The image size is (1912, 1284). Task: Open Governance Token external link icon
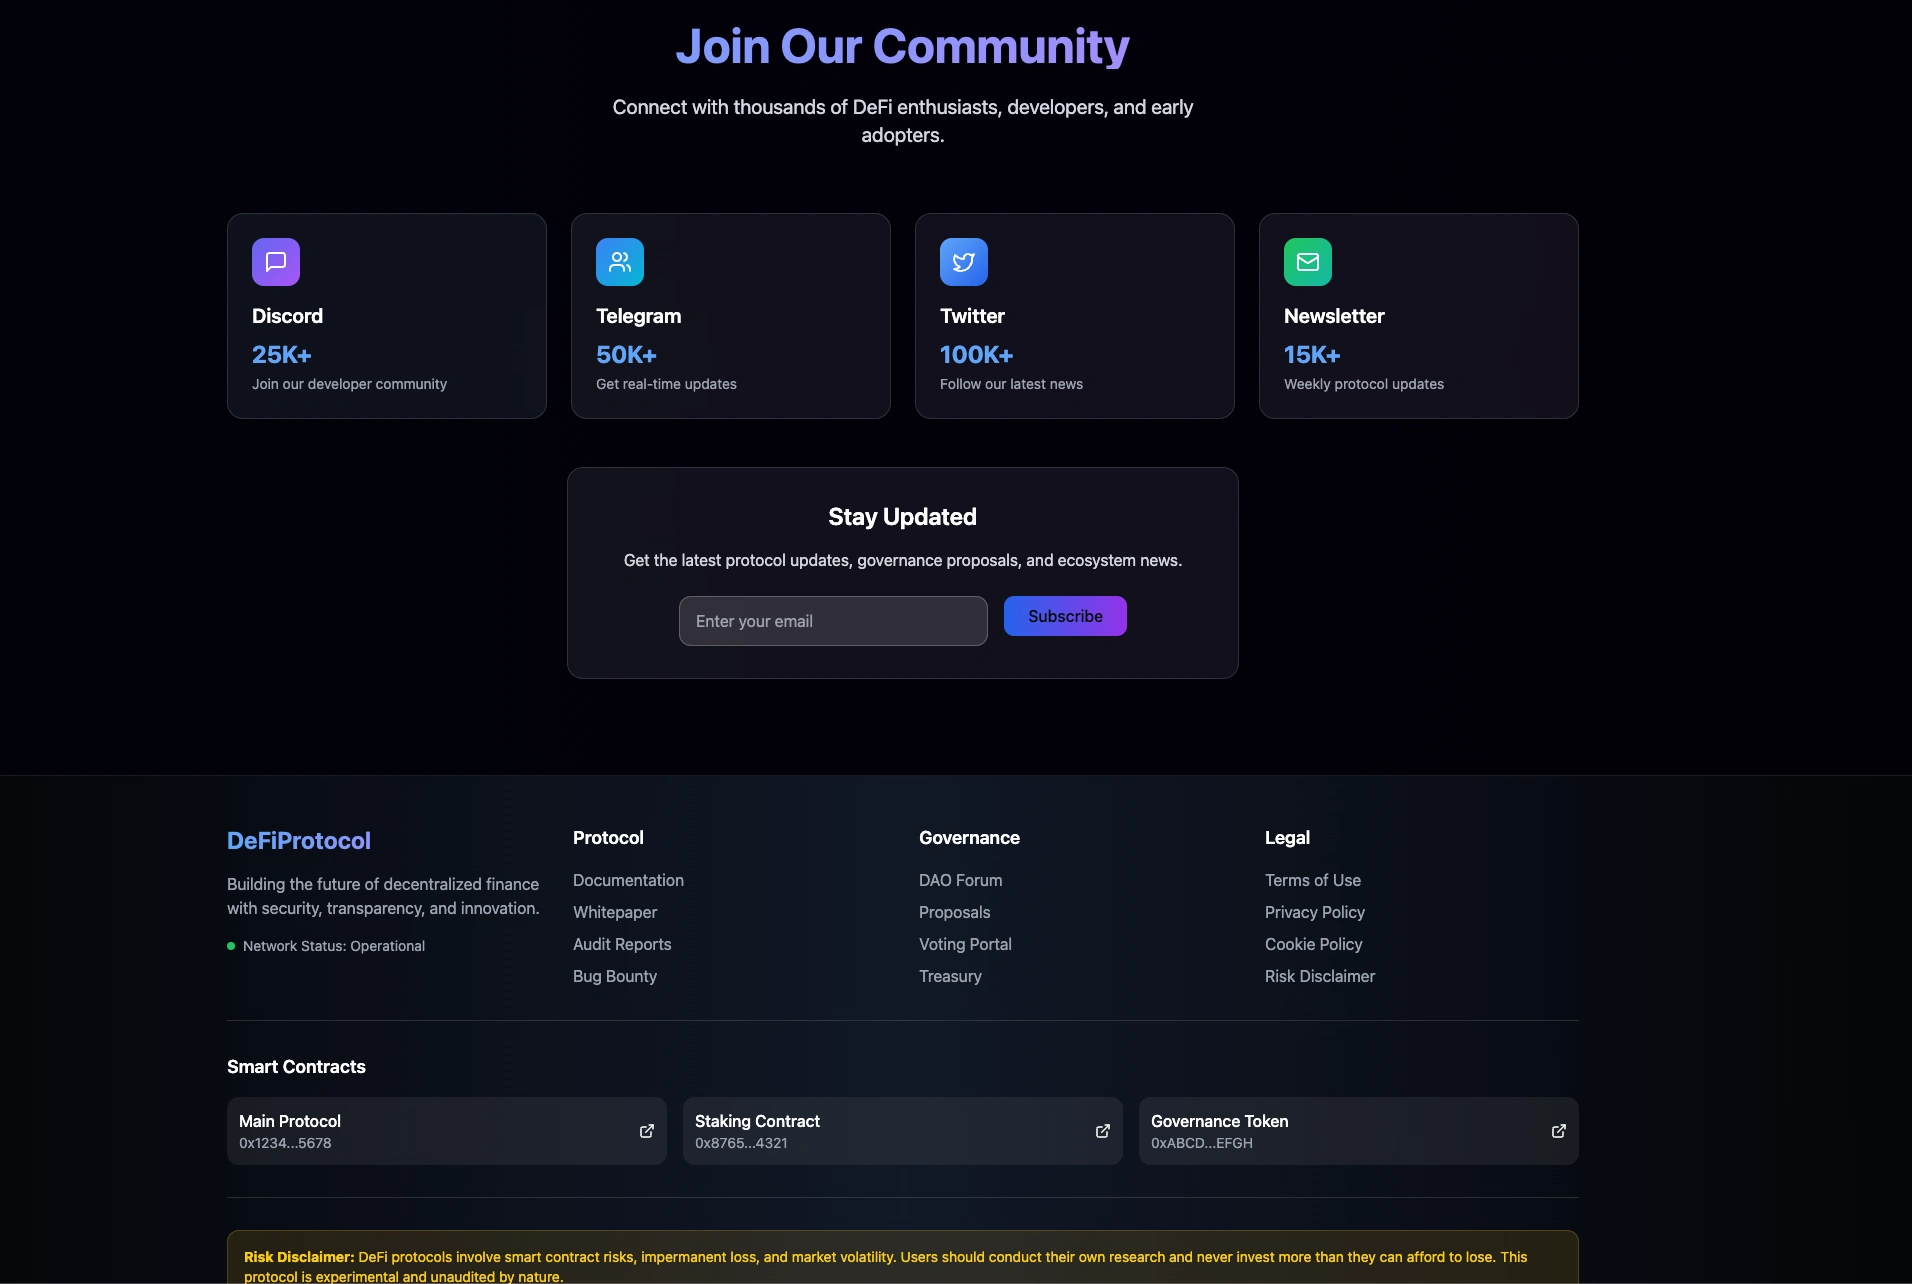(1559, 1131)
